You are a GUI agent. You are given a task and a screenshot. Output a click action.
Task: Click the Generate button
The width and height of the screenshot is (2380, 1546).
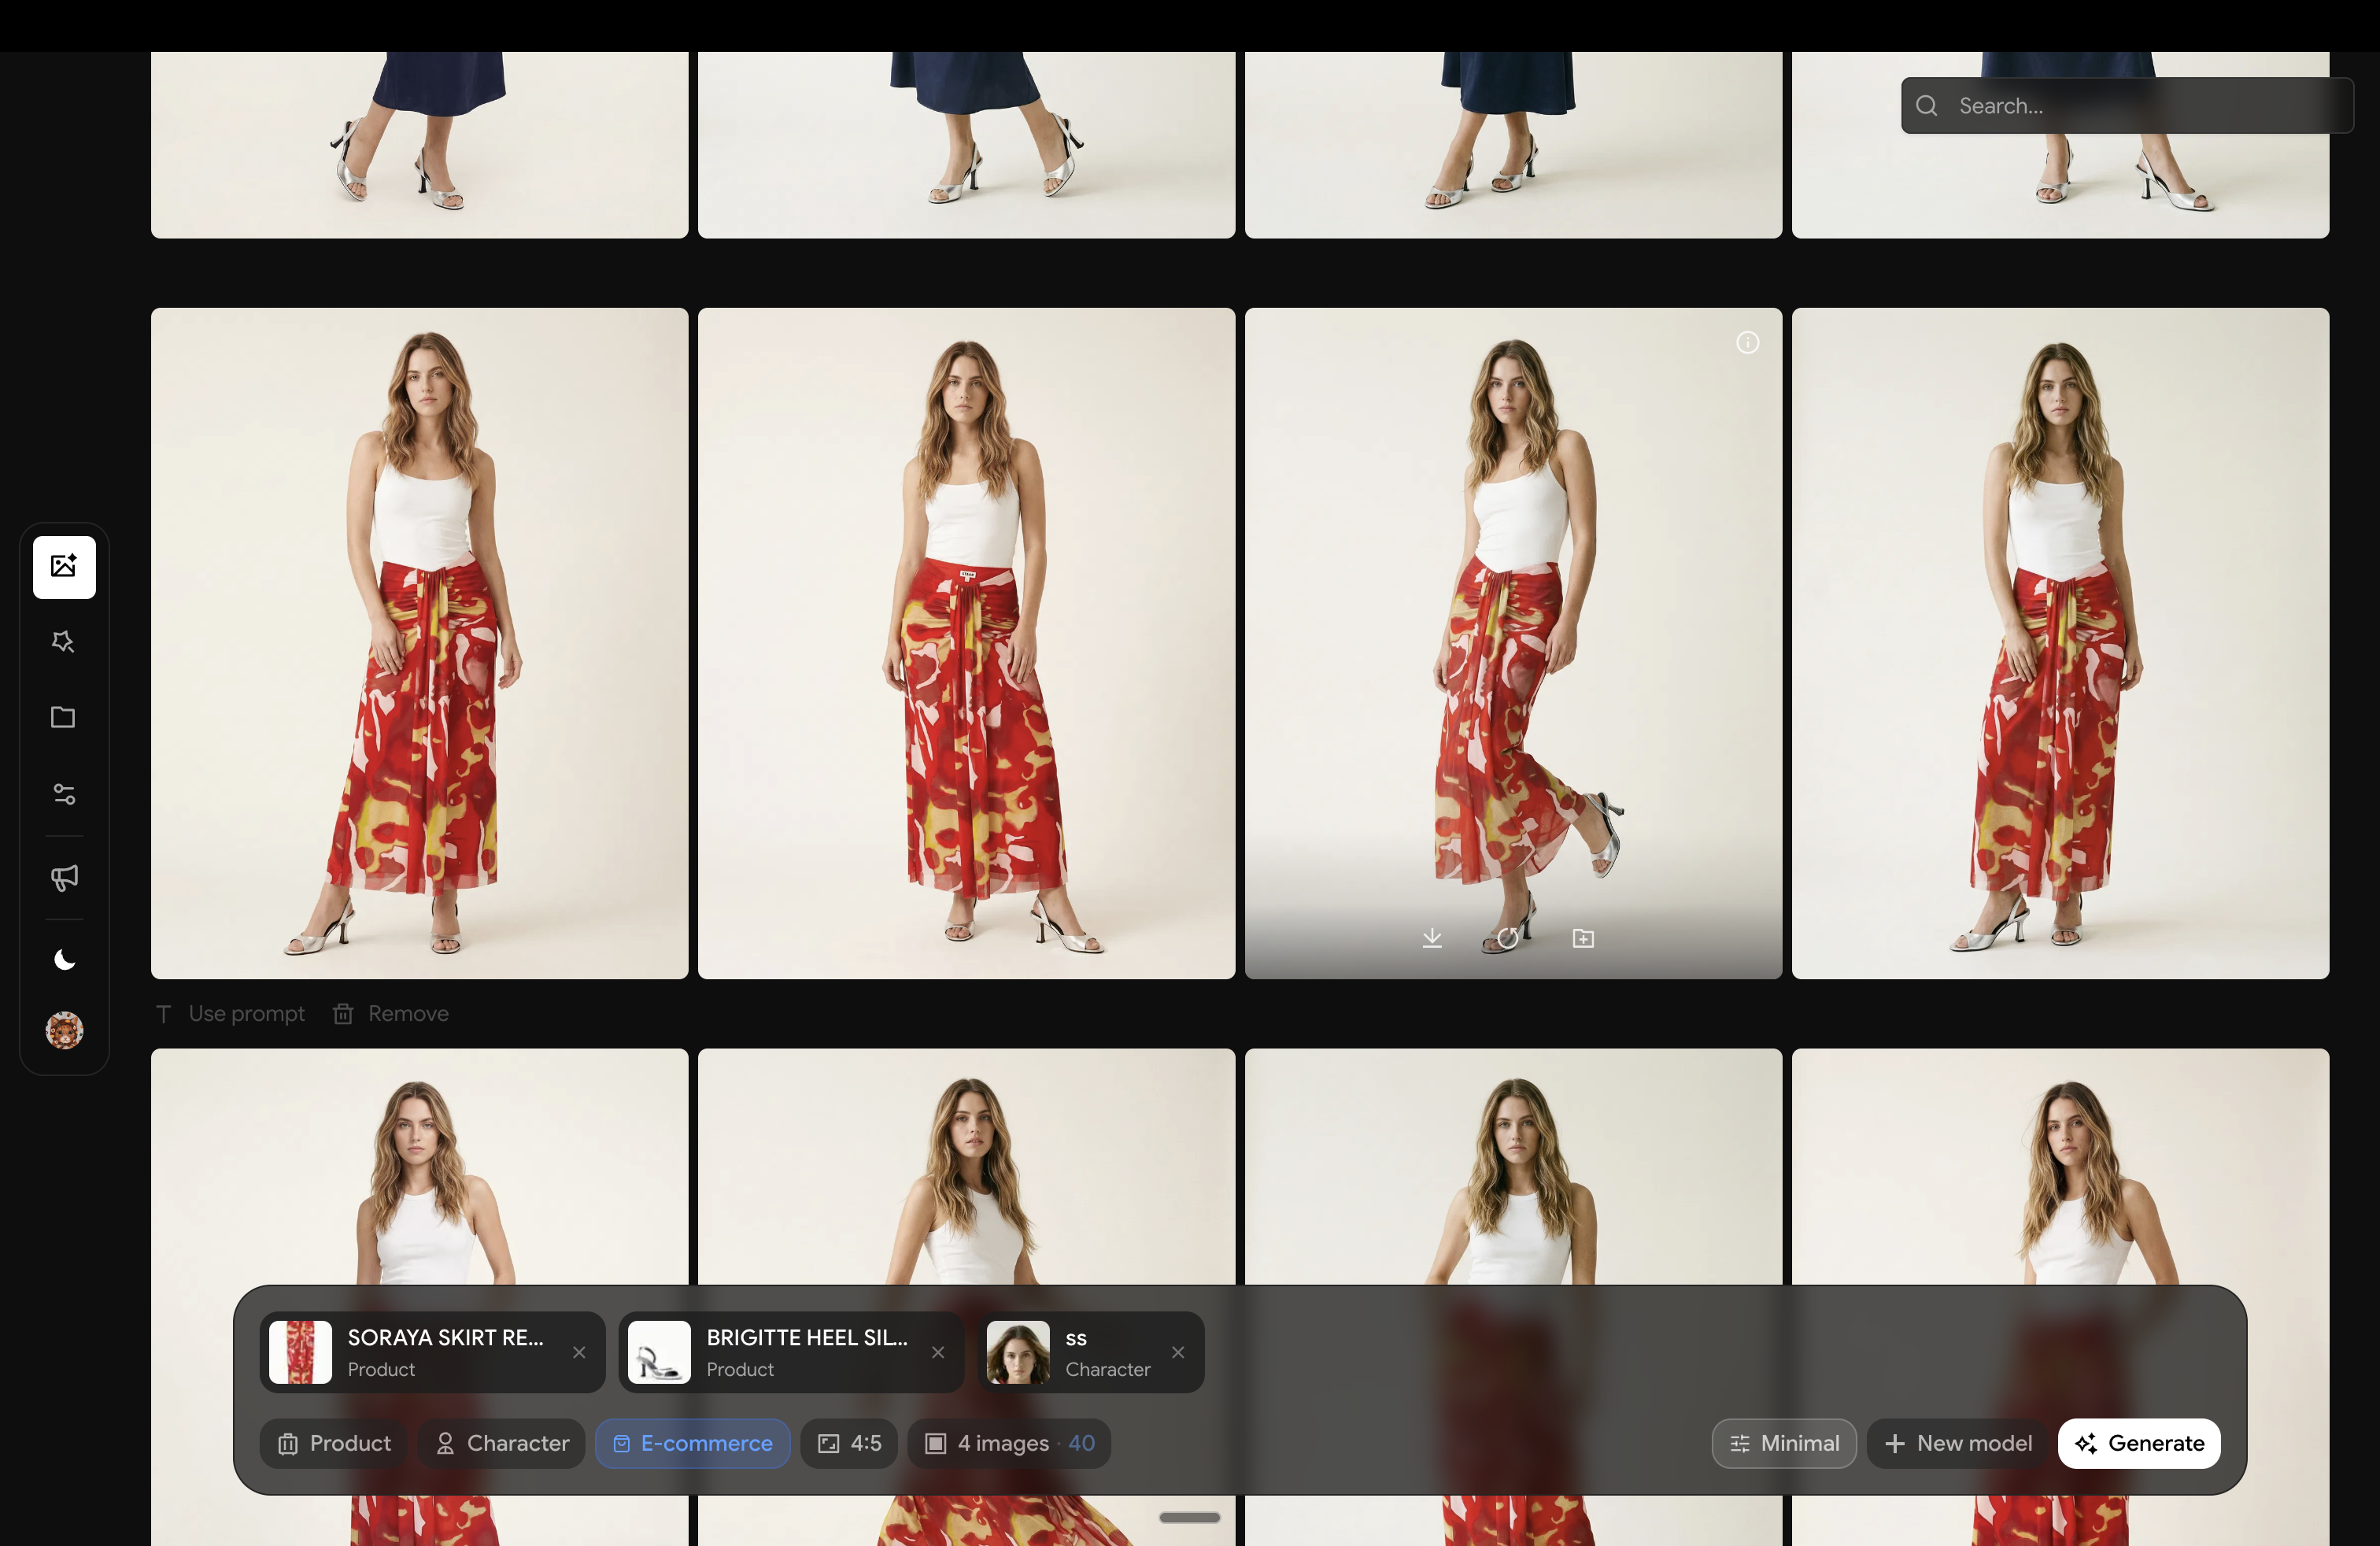click(2139, 1443)
